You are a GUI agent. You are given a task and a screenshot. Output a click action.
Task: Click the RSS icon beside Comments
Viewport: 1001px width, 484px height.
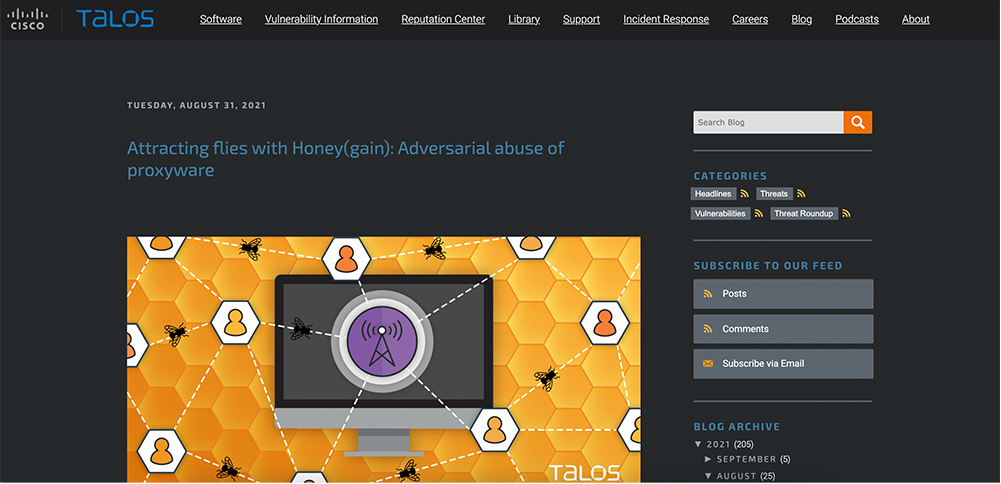707,329
